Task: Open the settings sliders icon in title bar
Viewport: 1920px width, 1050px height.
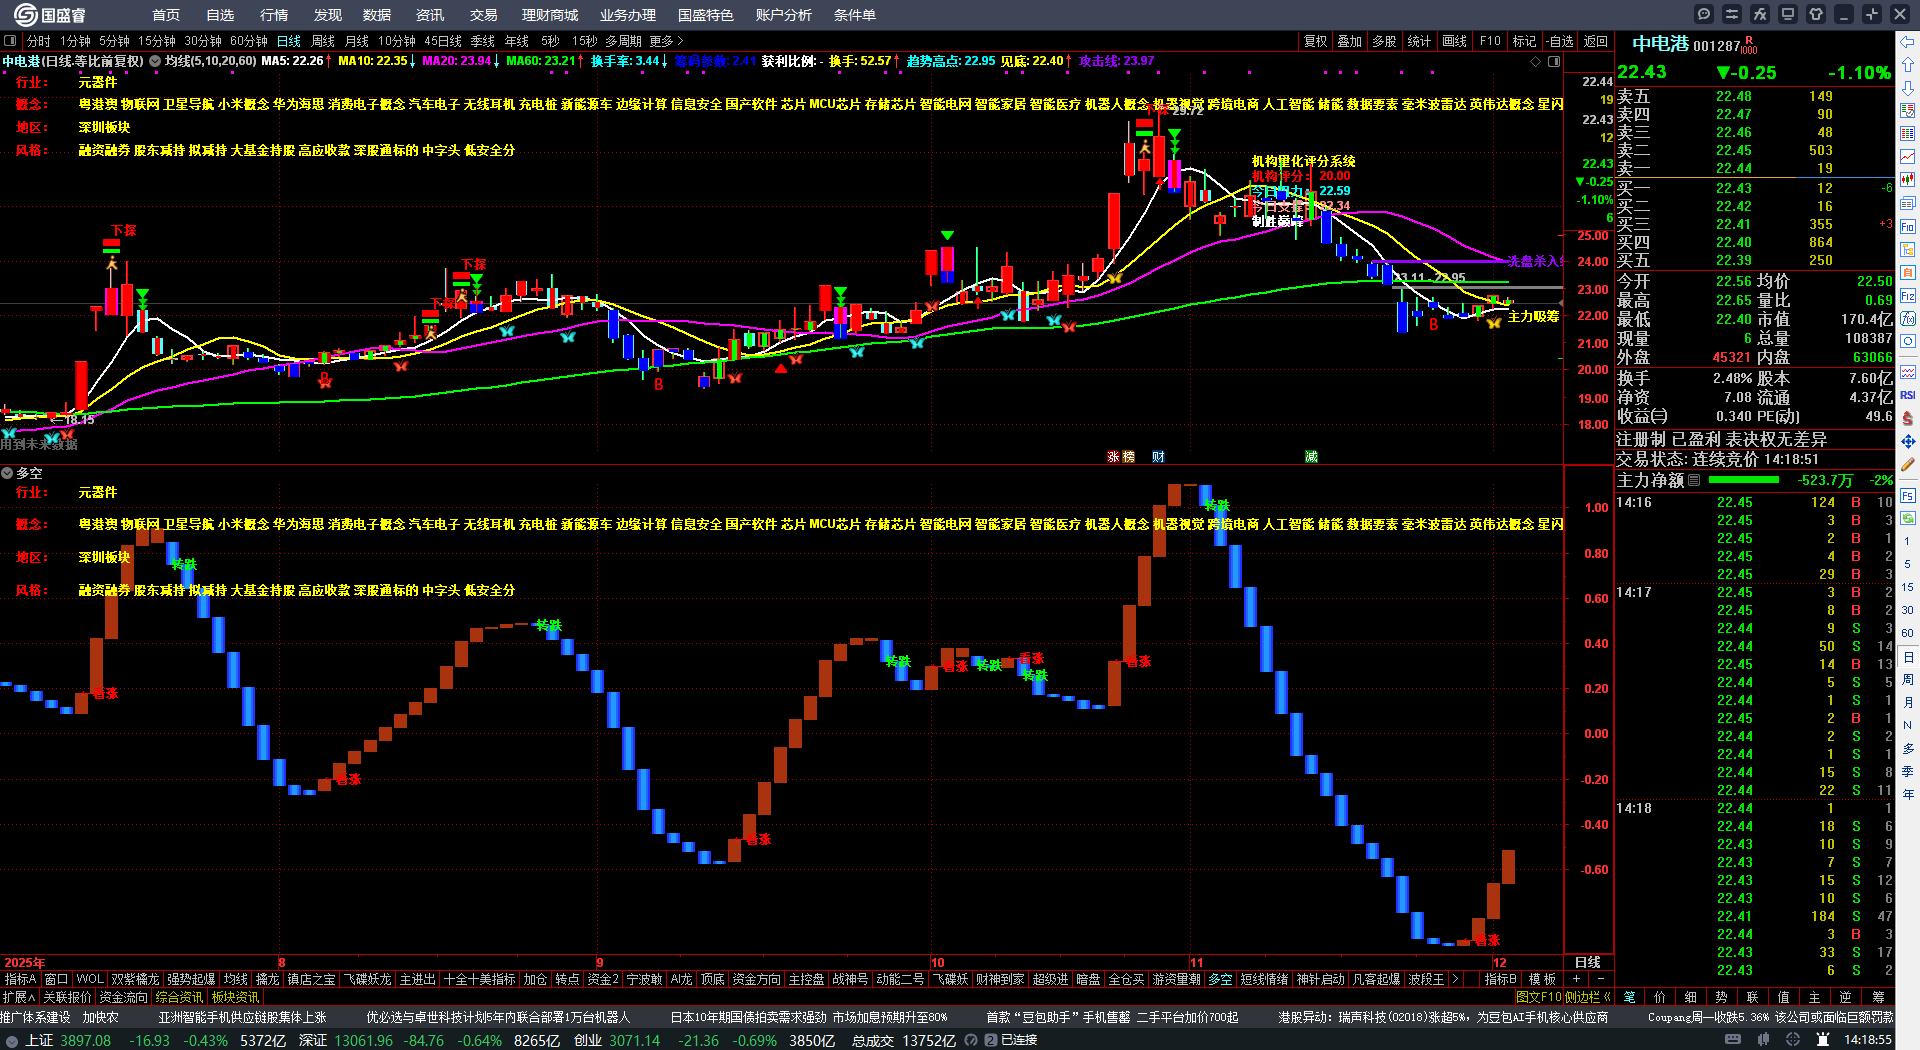Action: click(x=1732, y=14)
